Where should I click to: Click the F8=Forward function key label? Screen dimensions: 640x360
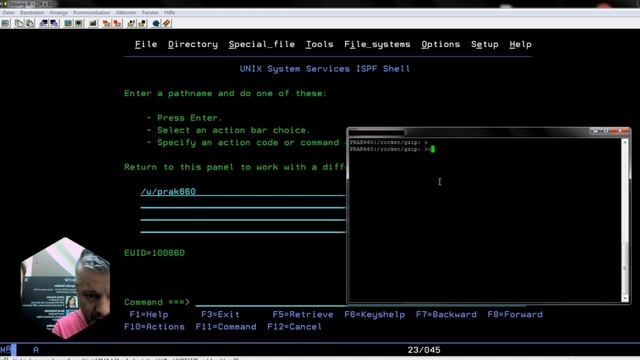click(x=515, y=315)
